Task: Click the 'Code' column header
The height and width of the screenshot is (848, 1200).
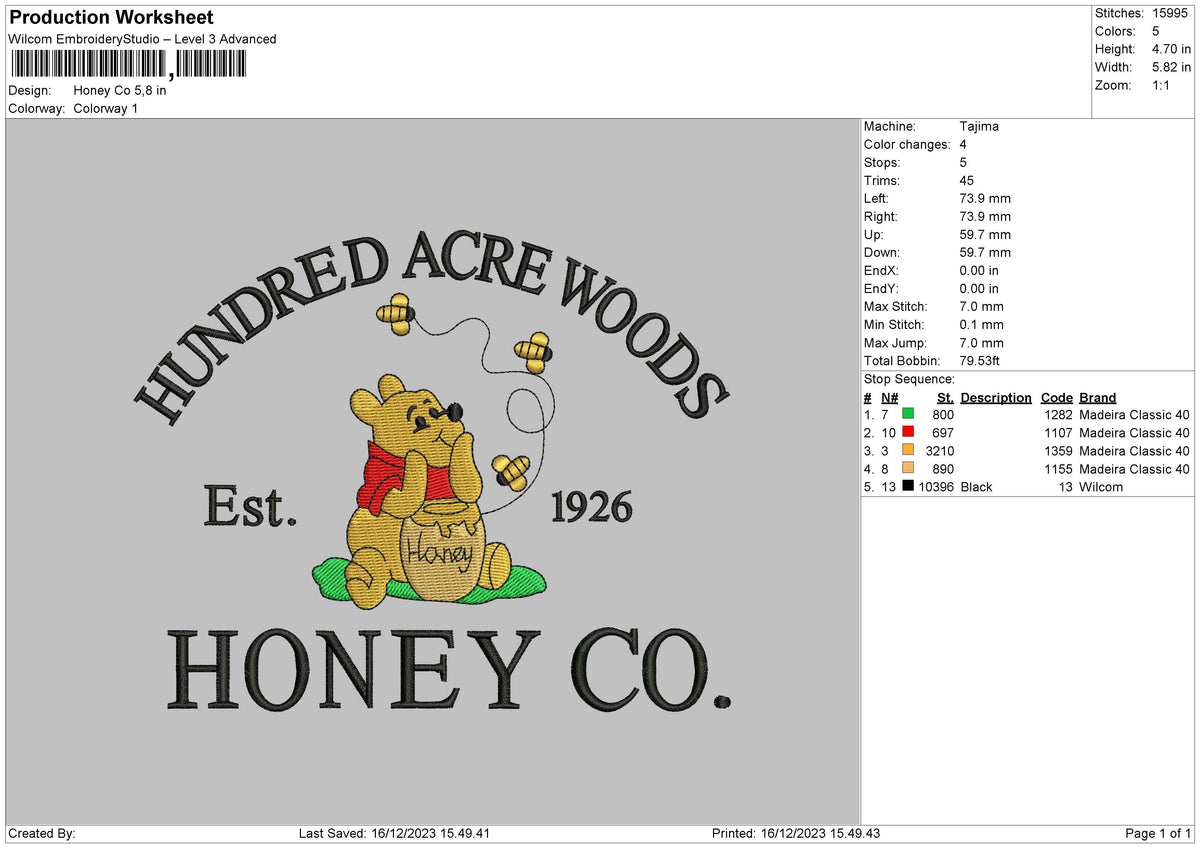Action: pos(1056,397)
